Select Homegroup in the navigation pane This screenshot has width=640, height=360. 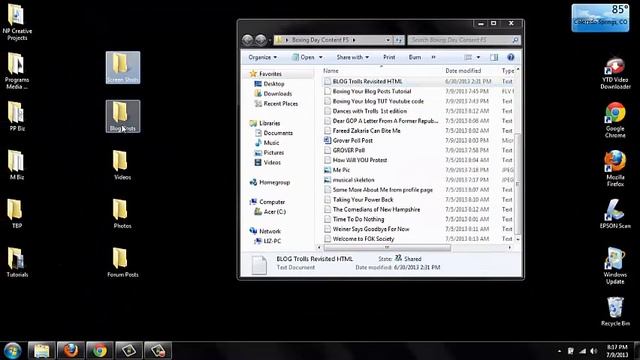pos(270,182)
